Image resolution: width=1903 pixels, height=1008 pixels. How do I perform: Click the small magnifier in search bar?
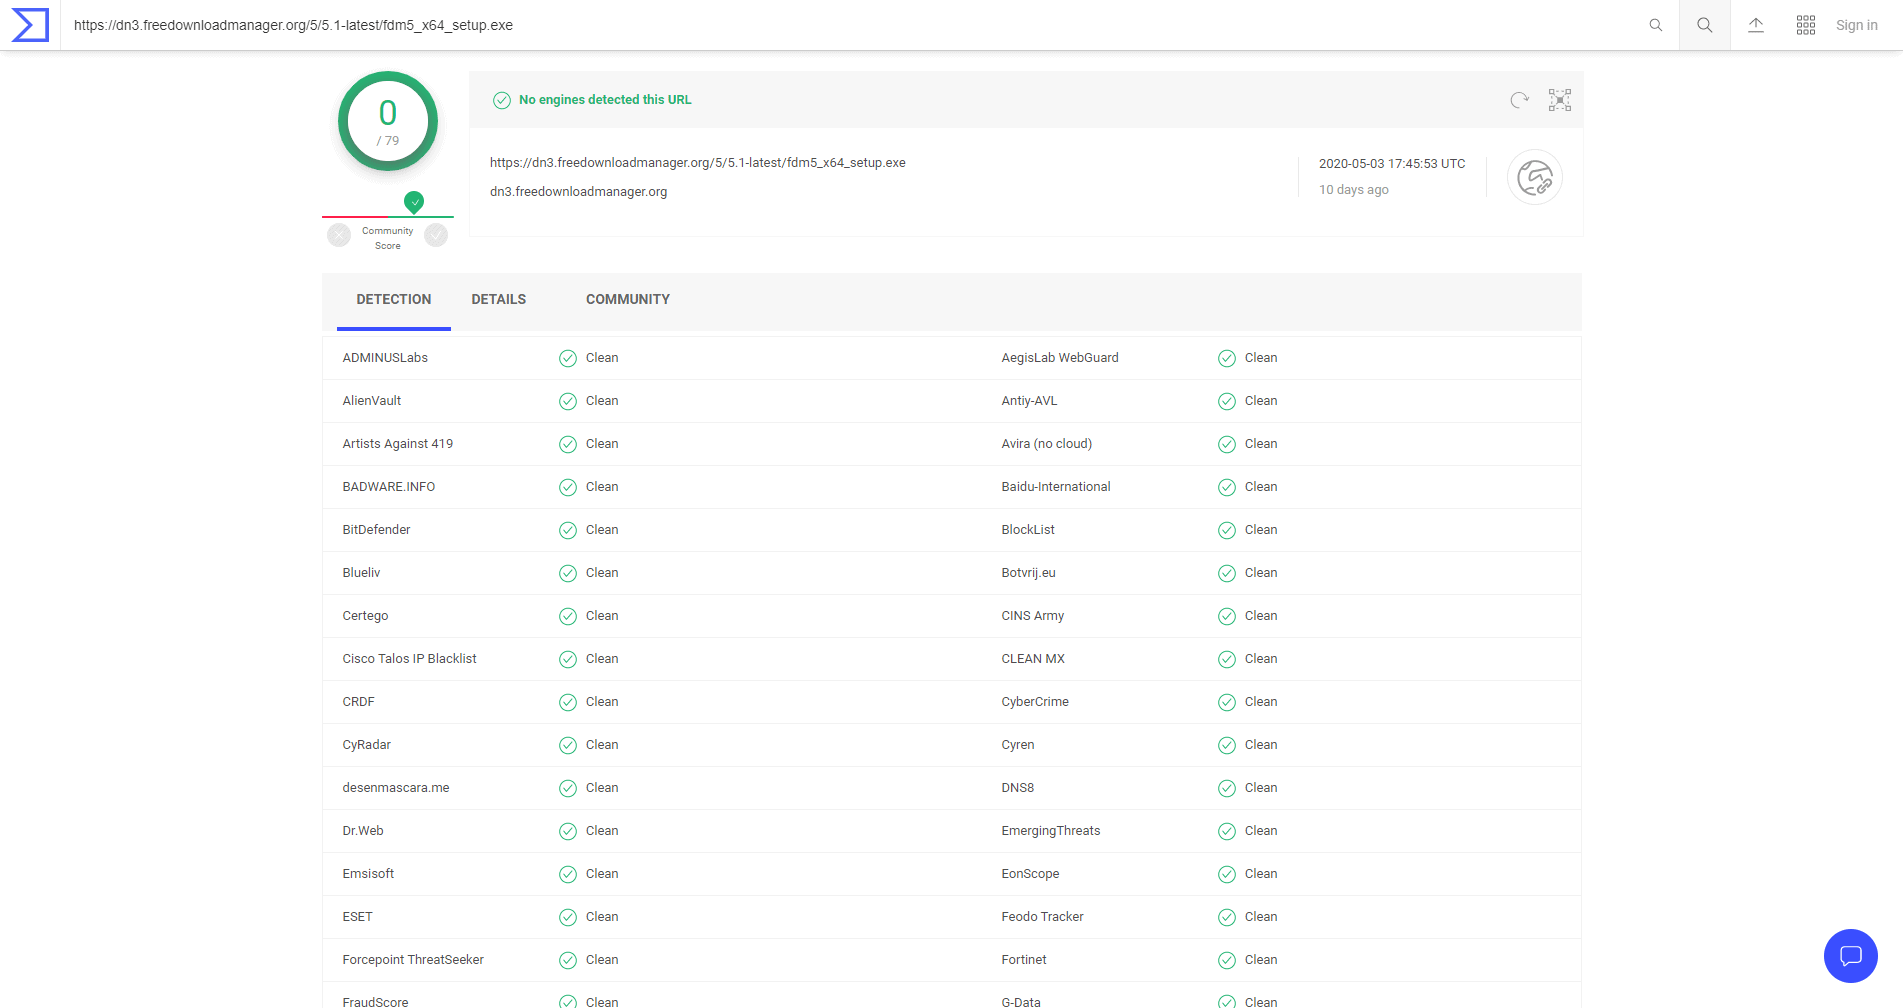pyautogui.click(x=1655, y=25)
